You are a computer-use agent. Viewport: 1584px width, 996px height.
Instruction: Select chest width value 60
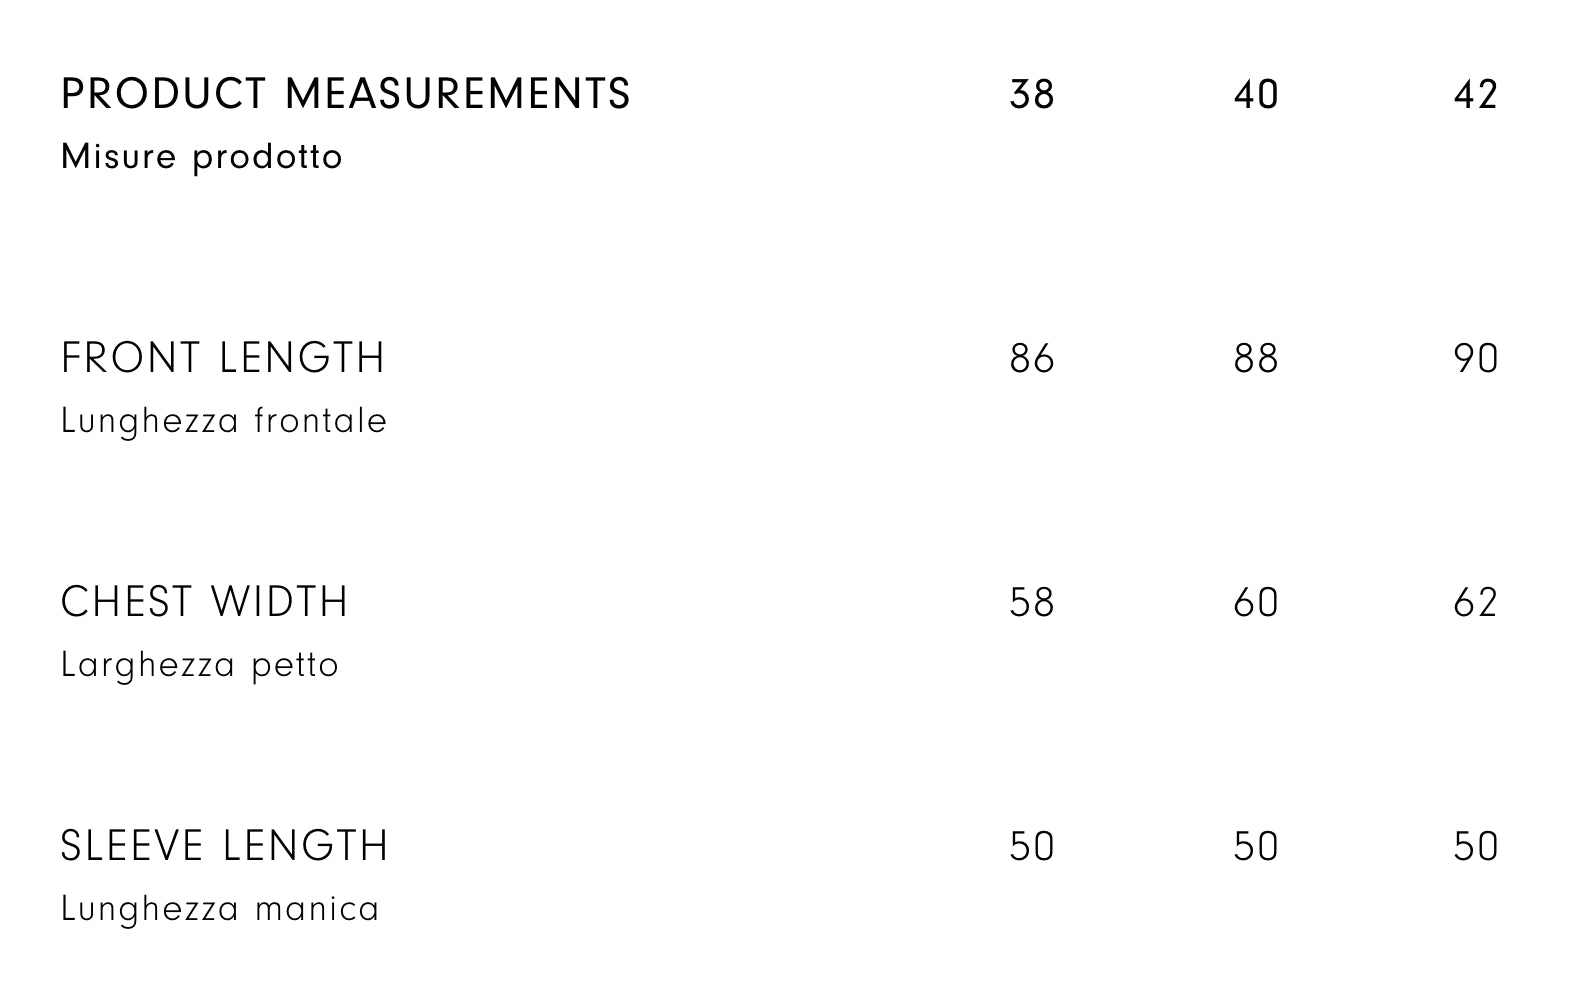1256,603
